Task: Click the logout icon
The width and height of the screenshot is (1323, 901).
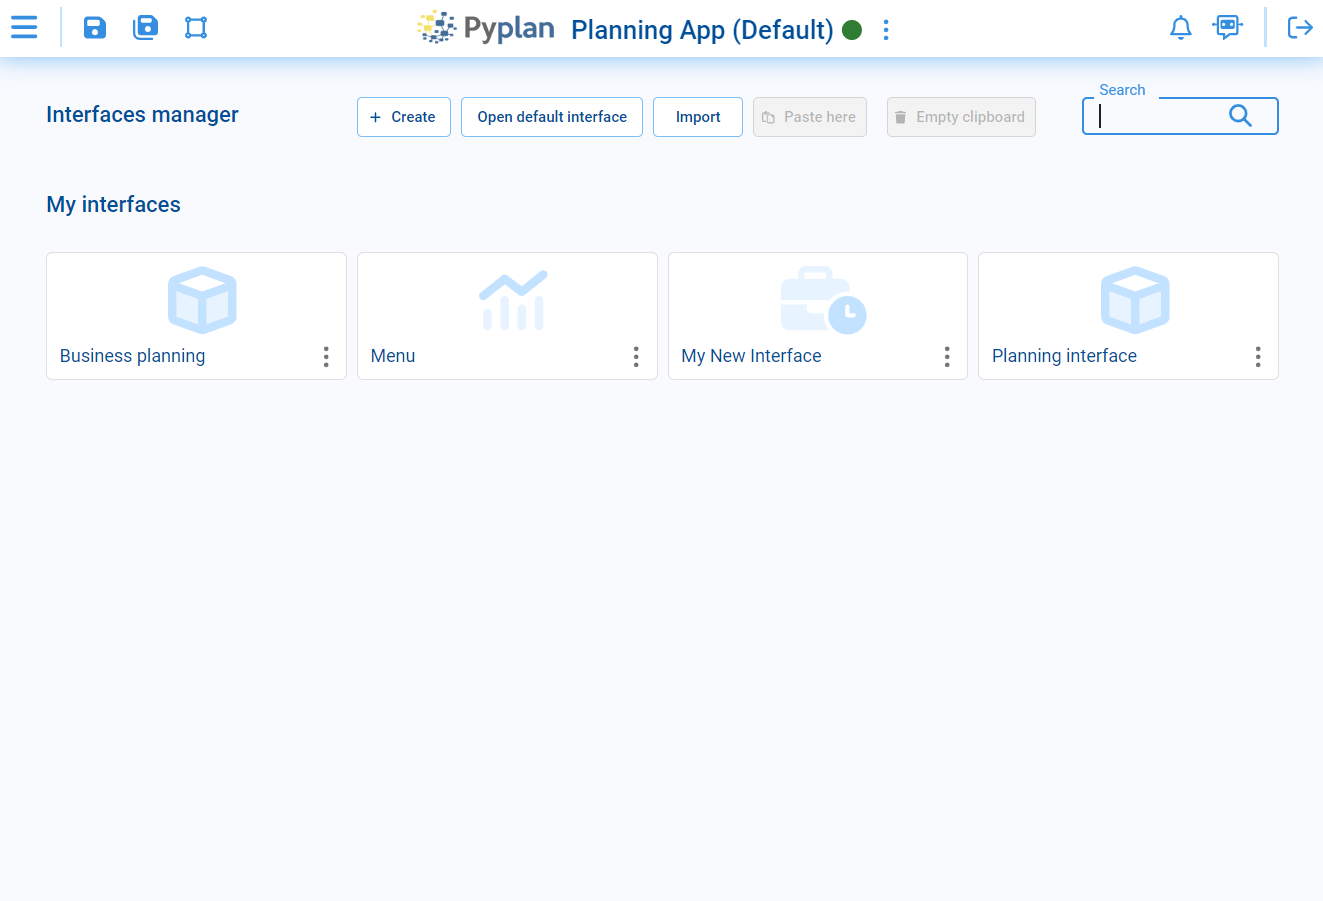Action: point(1300,27)
